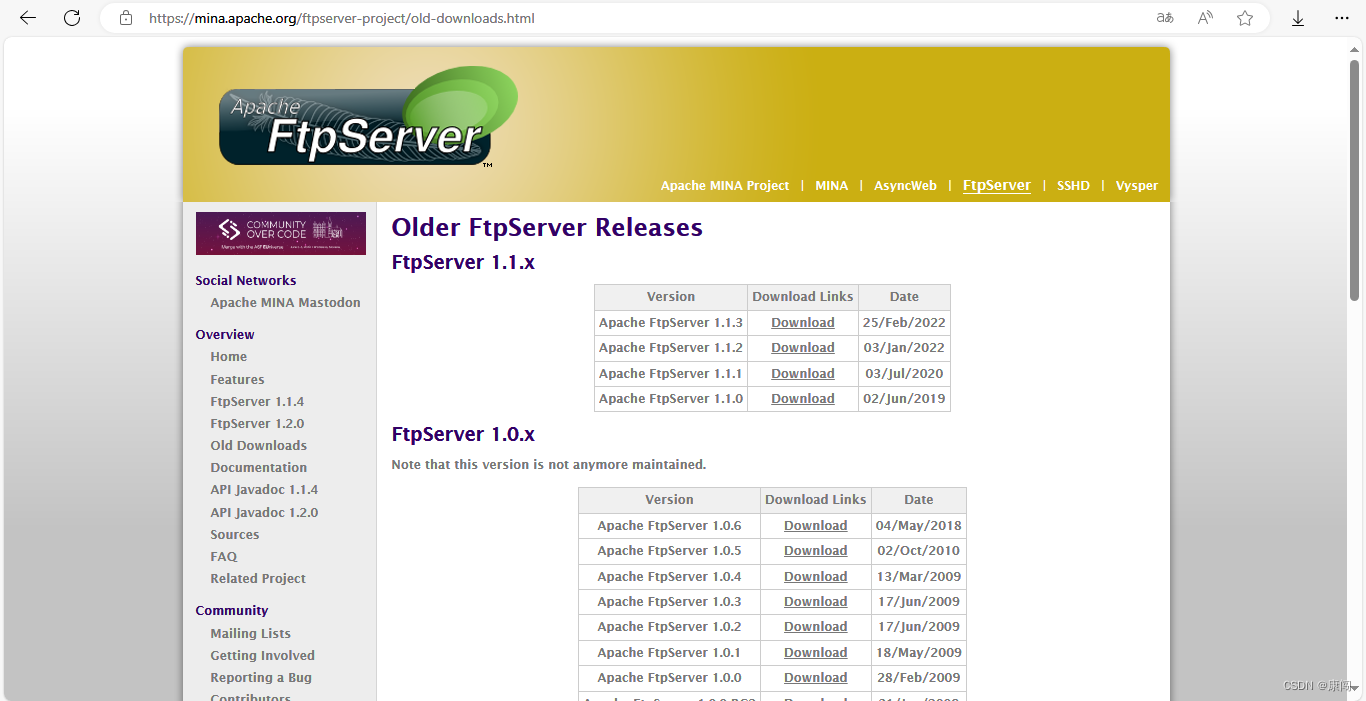1366x701 pixels.
Task: Open the Sources sidebar link
Action: [234, 534]
